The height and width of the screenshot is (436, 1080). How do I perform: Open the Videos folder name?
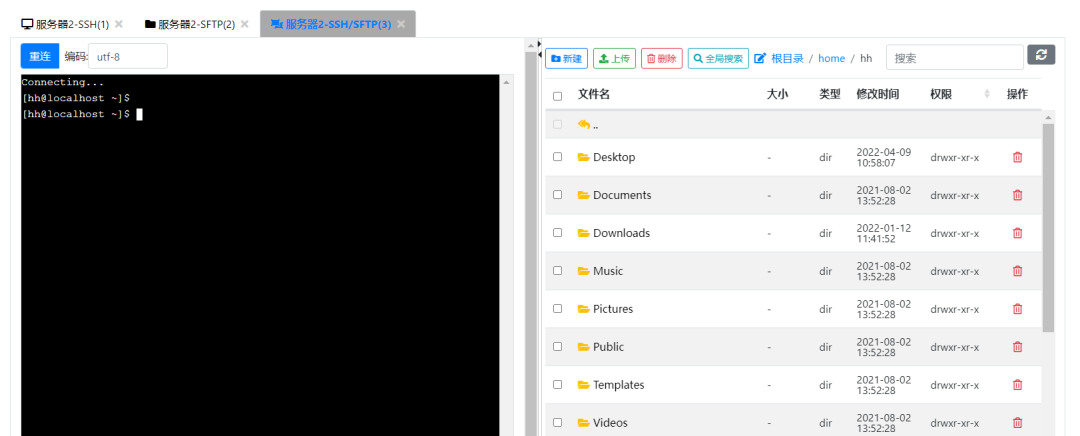tap(610, 422)
